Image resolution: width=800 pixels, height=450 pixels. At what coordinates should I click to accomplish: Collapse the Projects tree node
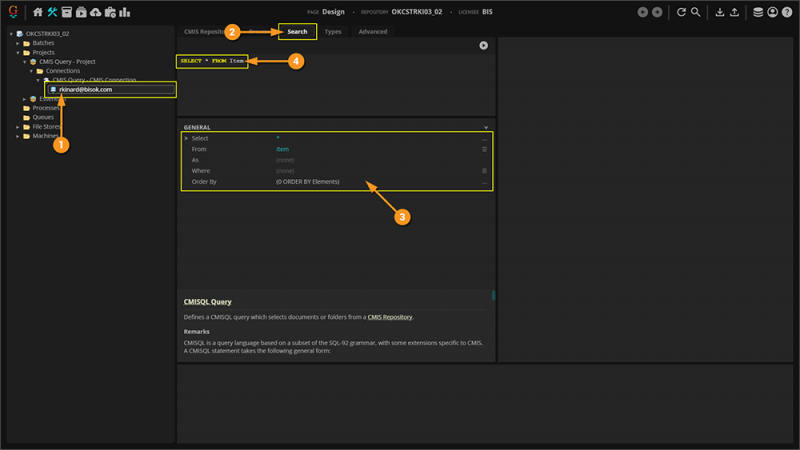pos(17,52)
